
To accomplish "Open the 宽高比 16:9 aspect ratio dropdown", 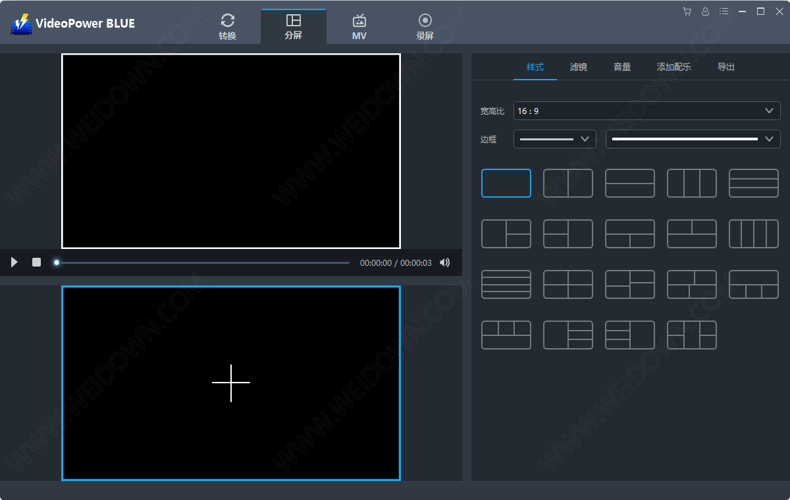I will click(646, 111).
